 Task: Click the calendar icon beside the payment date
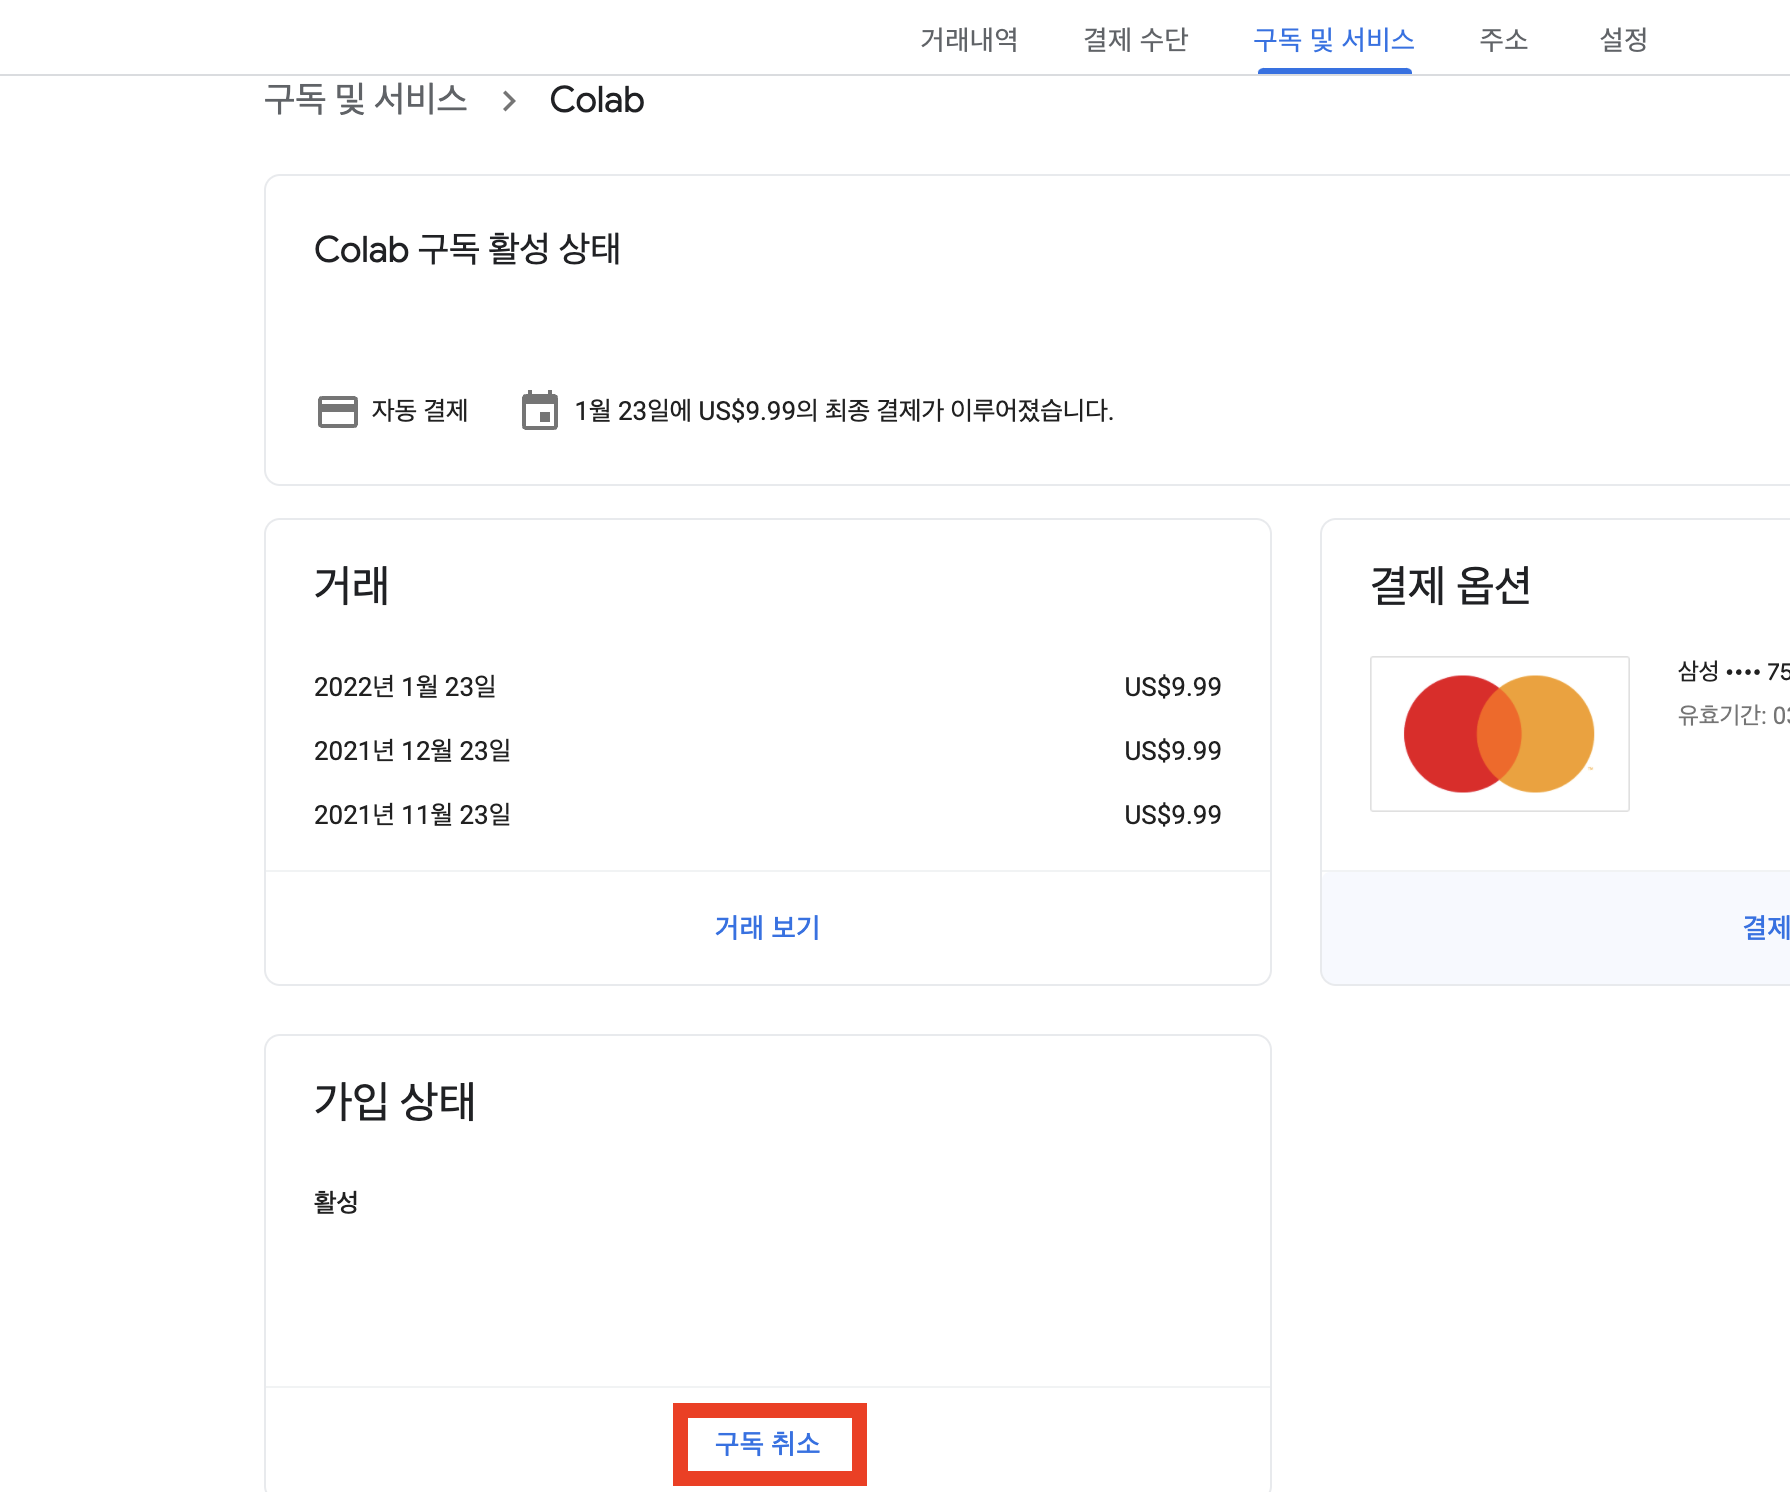click(x=540, y=410)
